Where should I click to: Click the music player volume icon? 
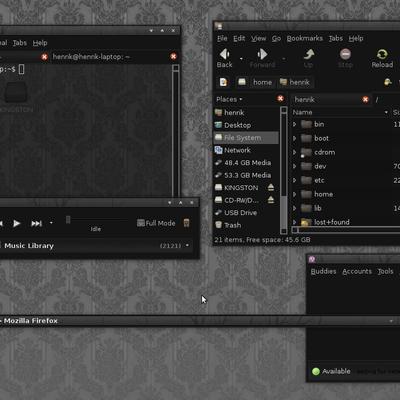187,223
